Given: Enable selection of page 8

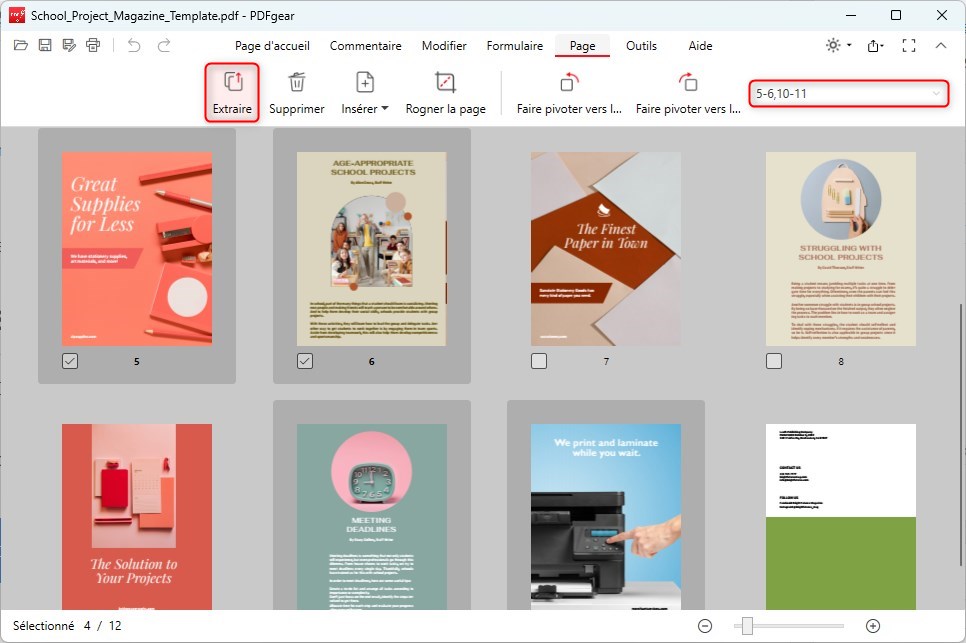Looking at the screenshot, I should point(774,361).
